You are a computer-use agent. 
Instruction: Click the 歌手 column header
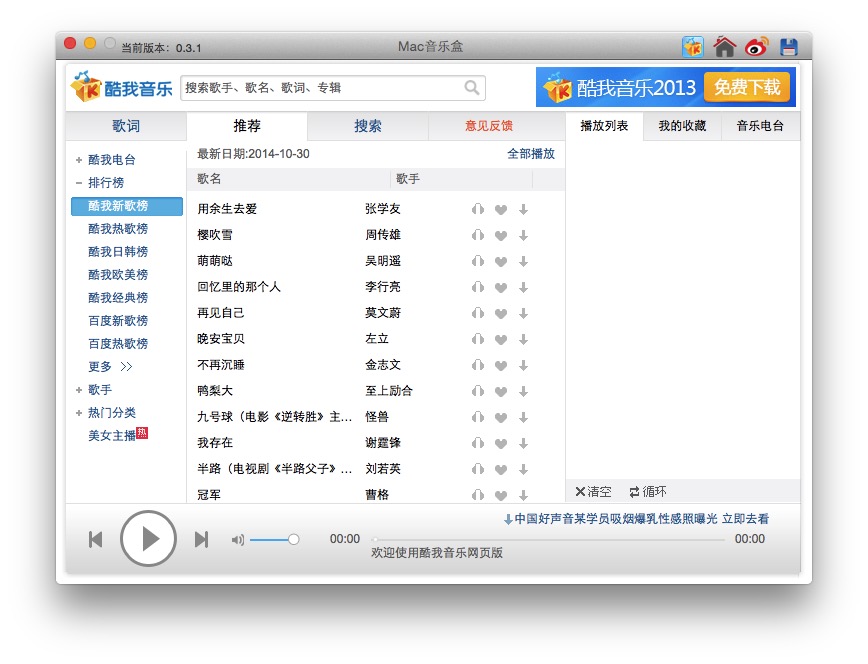(408, 179)
